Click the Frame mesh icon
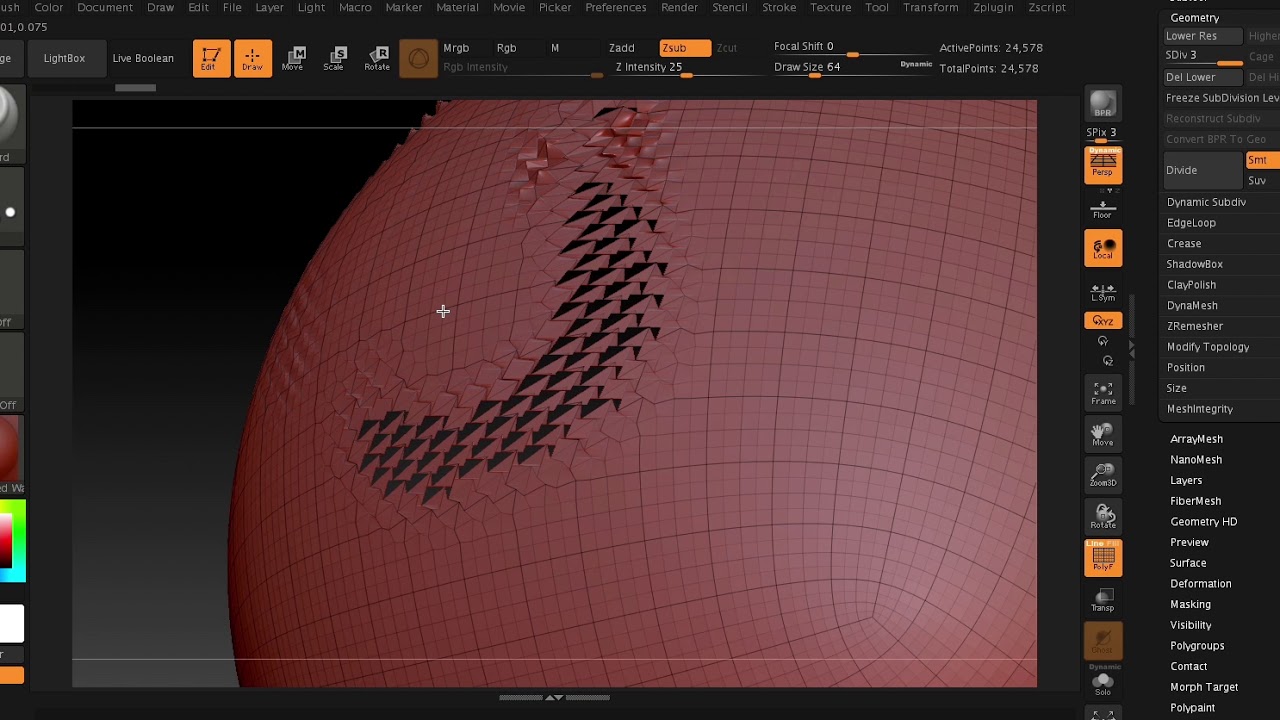 coord(1103,393)
